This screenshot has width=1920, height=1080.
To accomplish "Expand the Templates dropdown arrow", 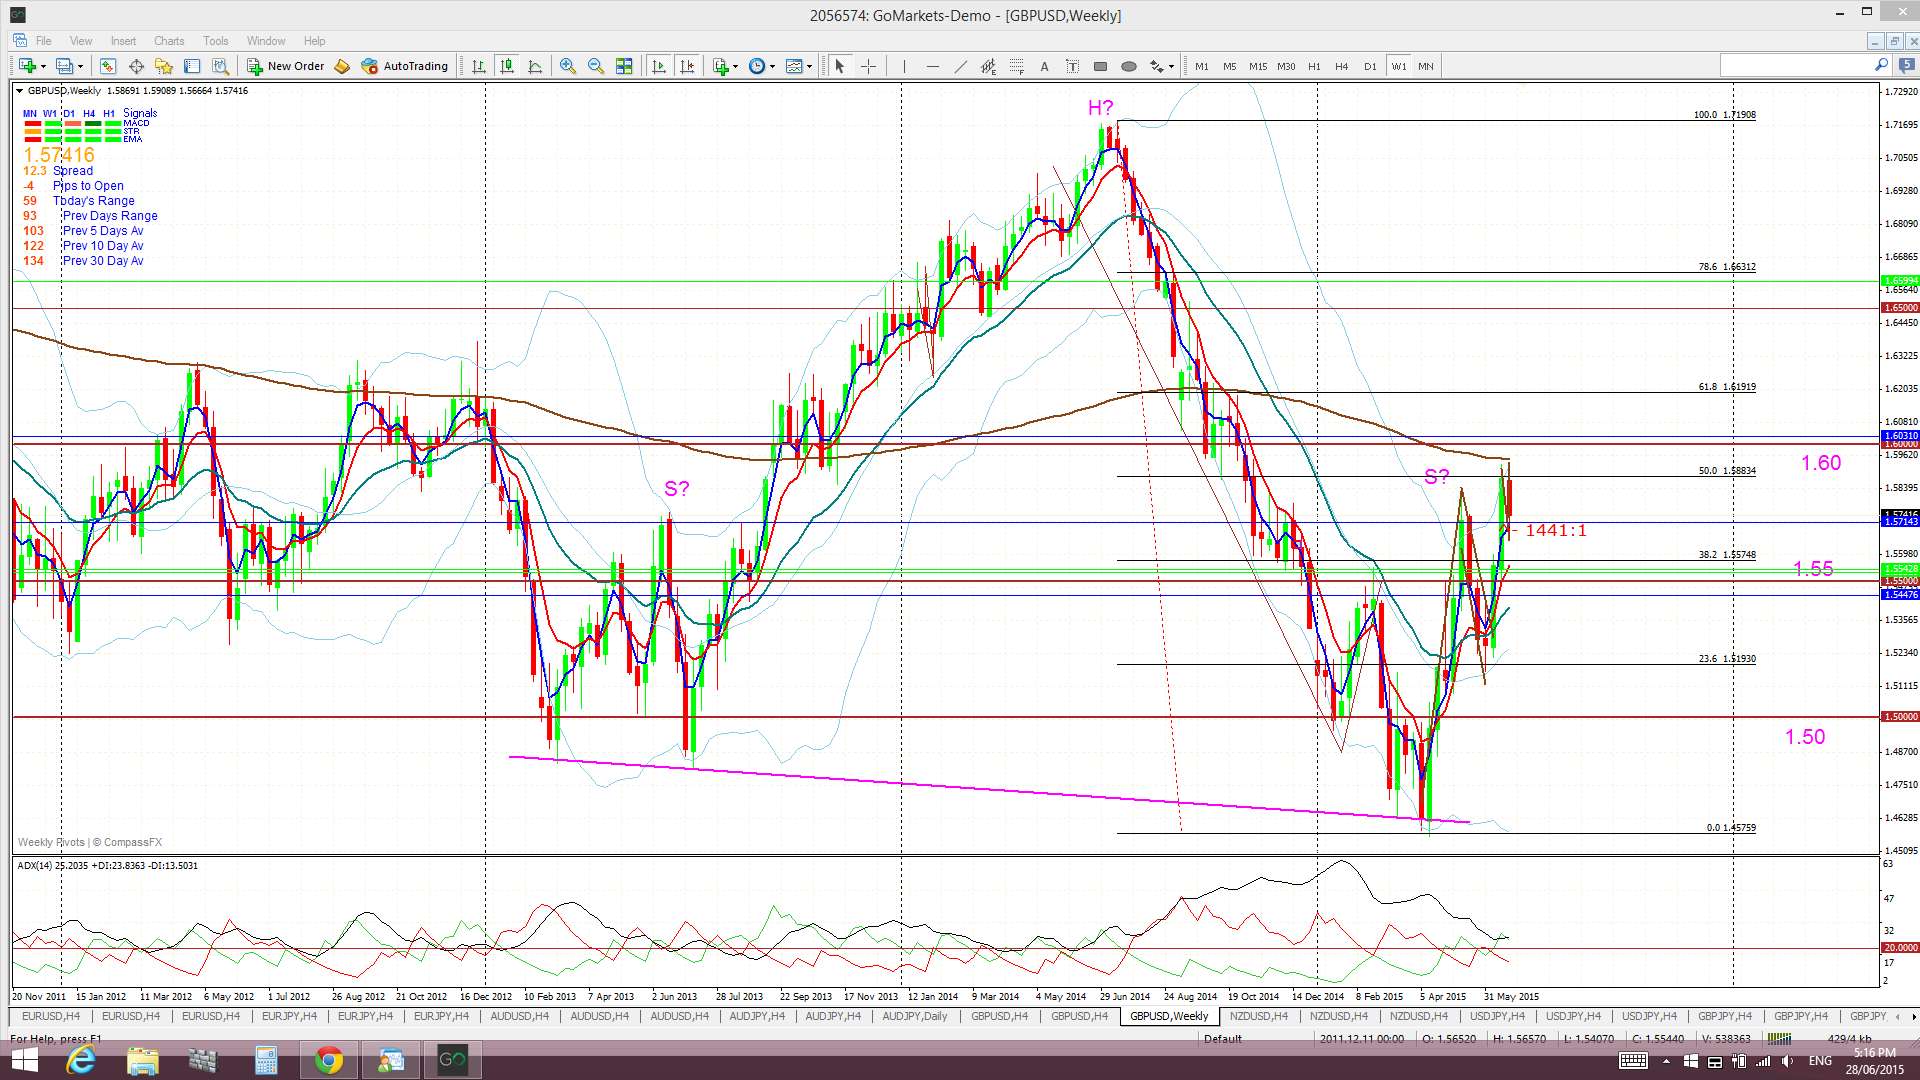I will tap(810, 66).
